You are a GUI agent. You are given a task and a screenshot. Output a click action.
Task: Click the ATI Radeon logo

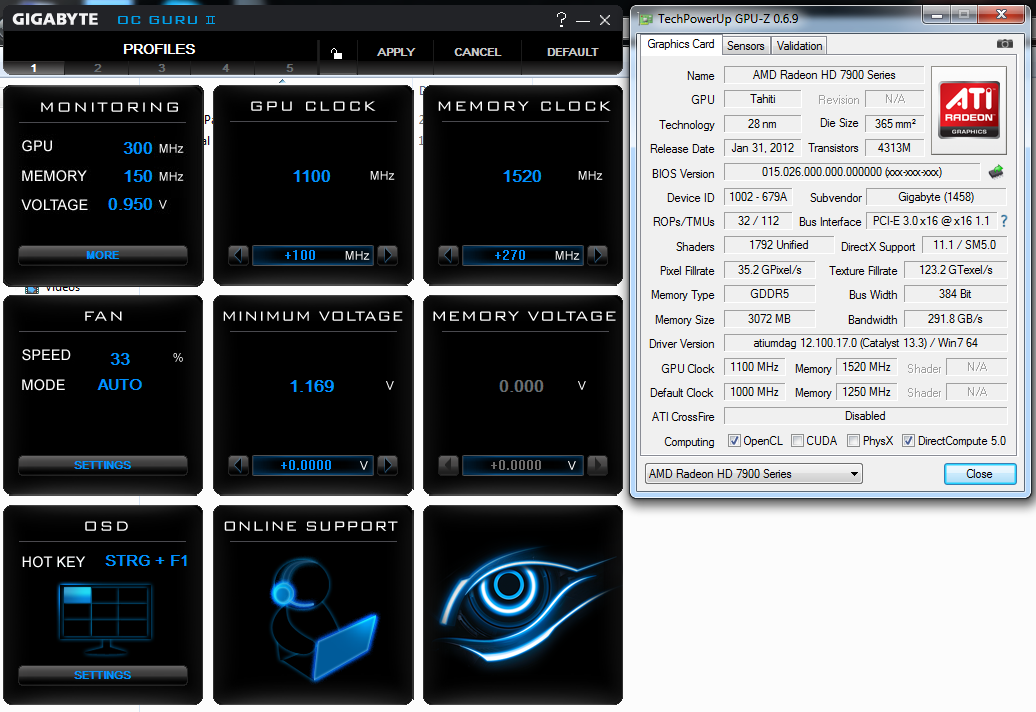click(969, 110)
